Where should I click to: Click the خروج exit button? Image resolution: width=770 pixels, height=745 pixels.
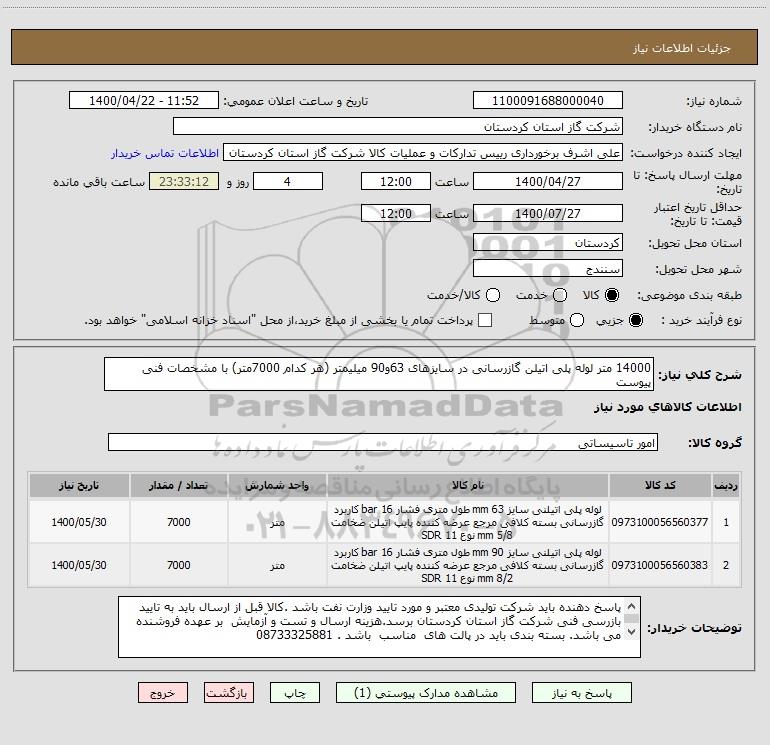[x=163, y=693]
